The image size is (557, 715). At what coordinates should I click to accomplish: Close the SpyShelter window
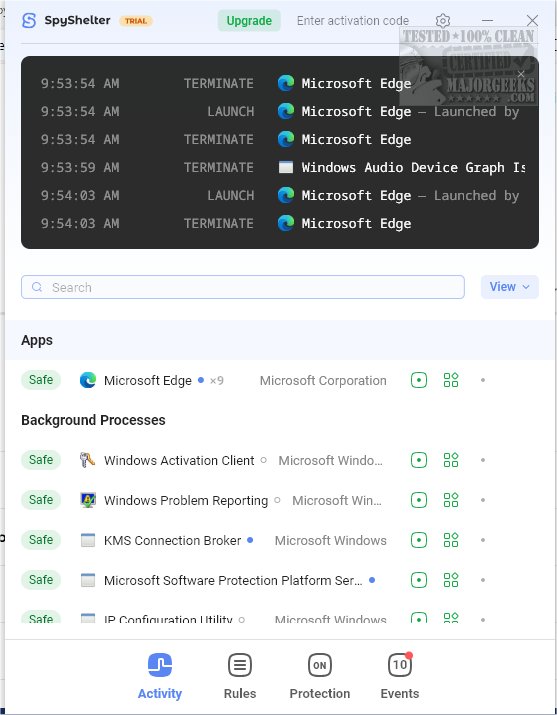(532, 21)
